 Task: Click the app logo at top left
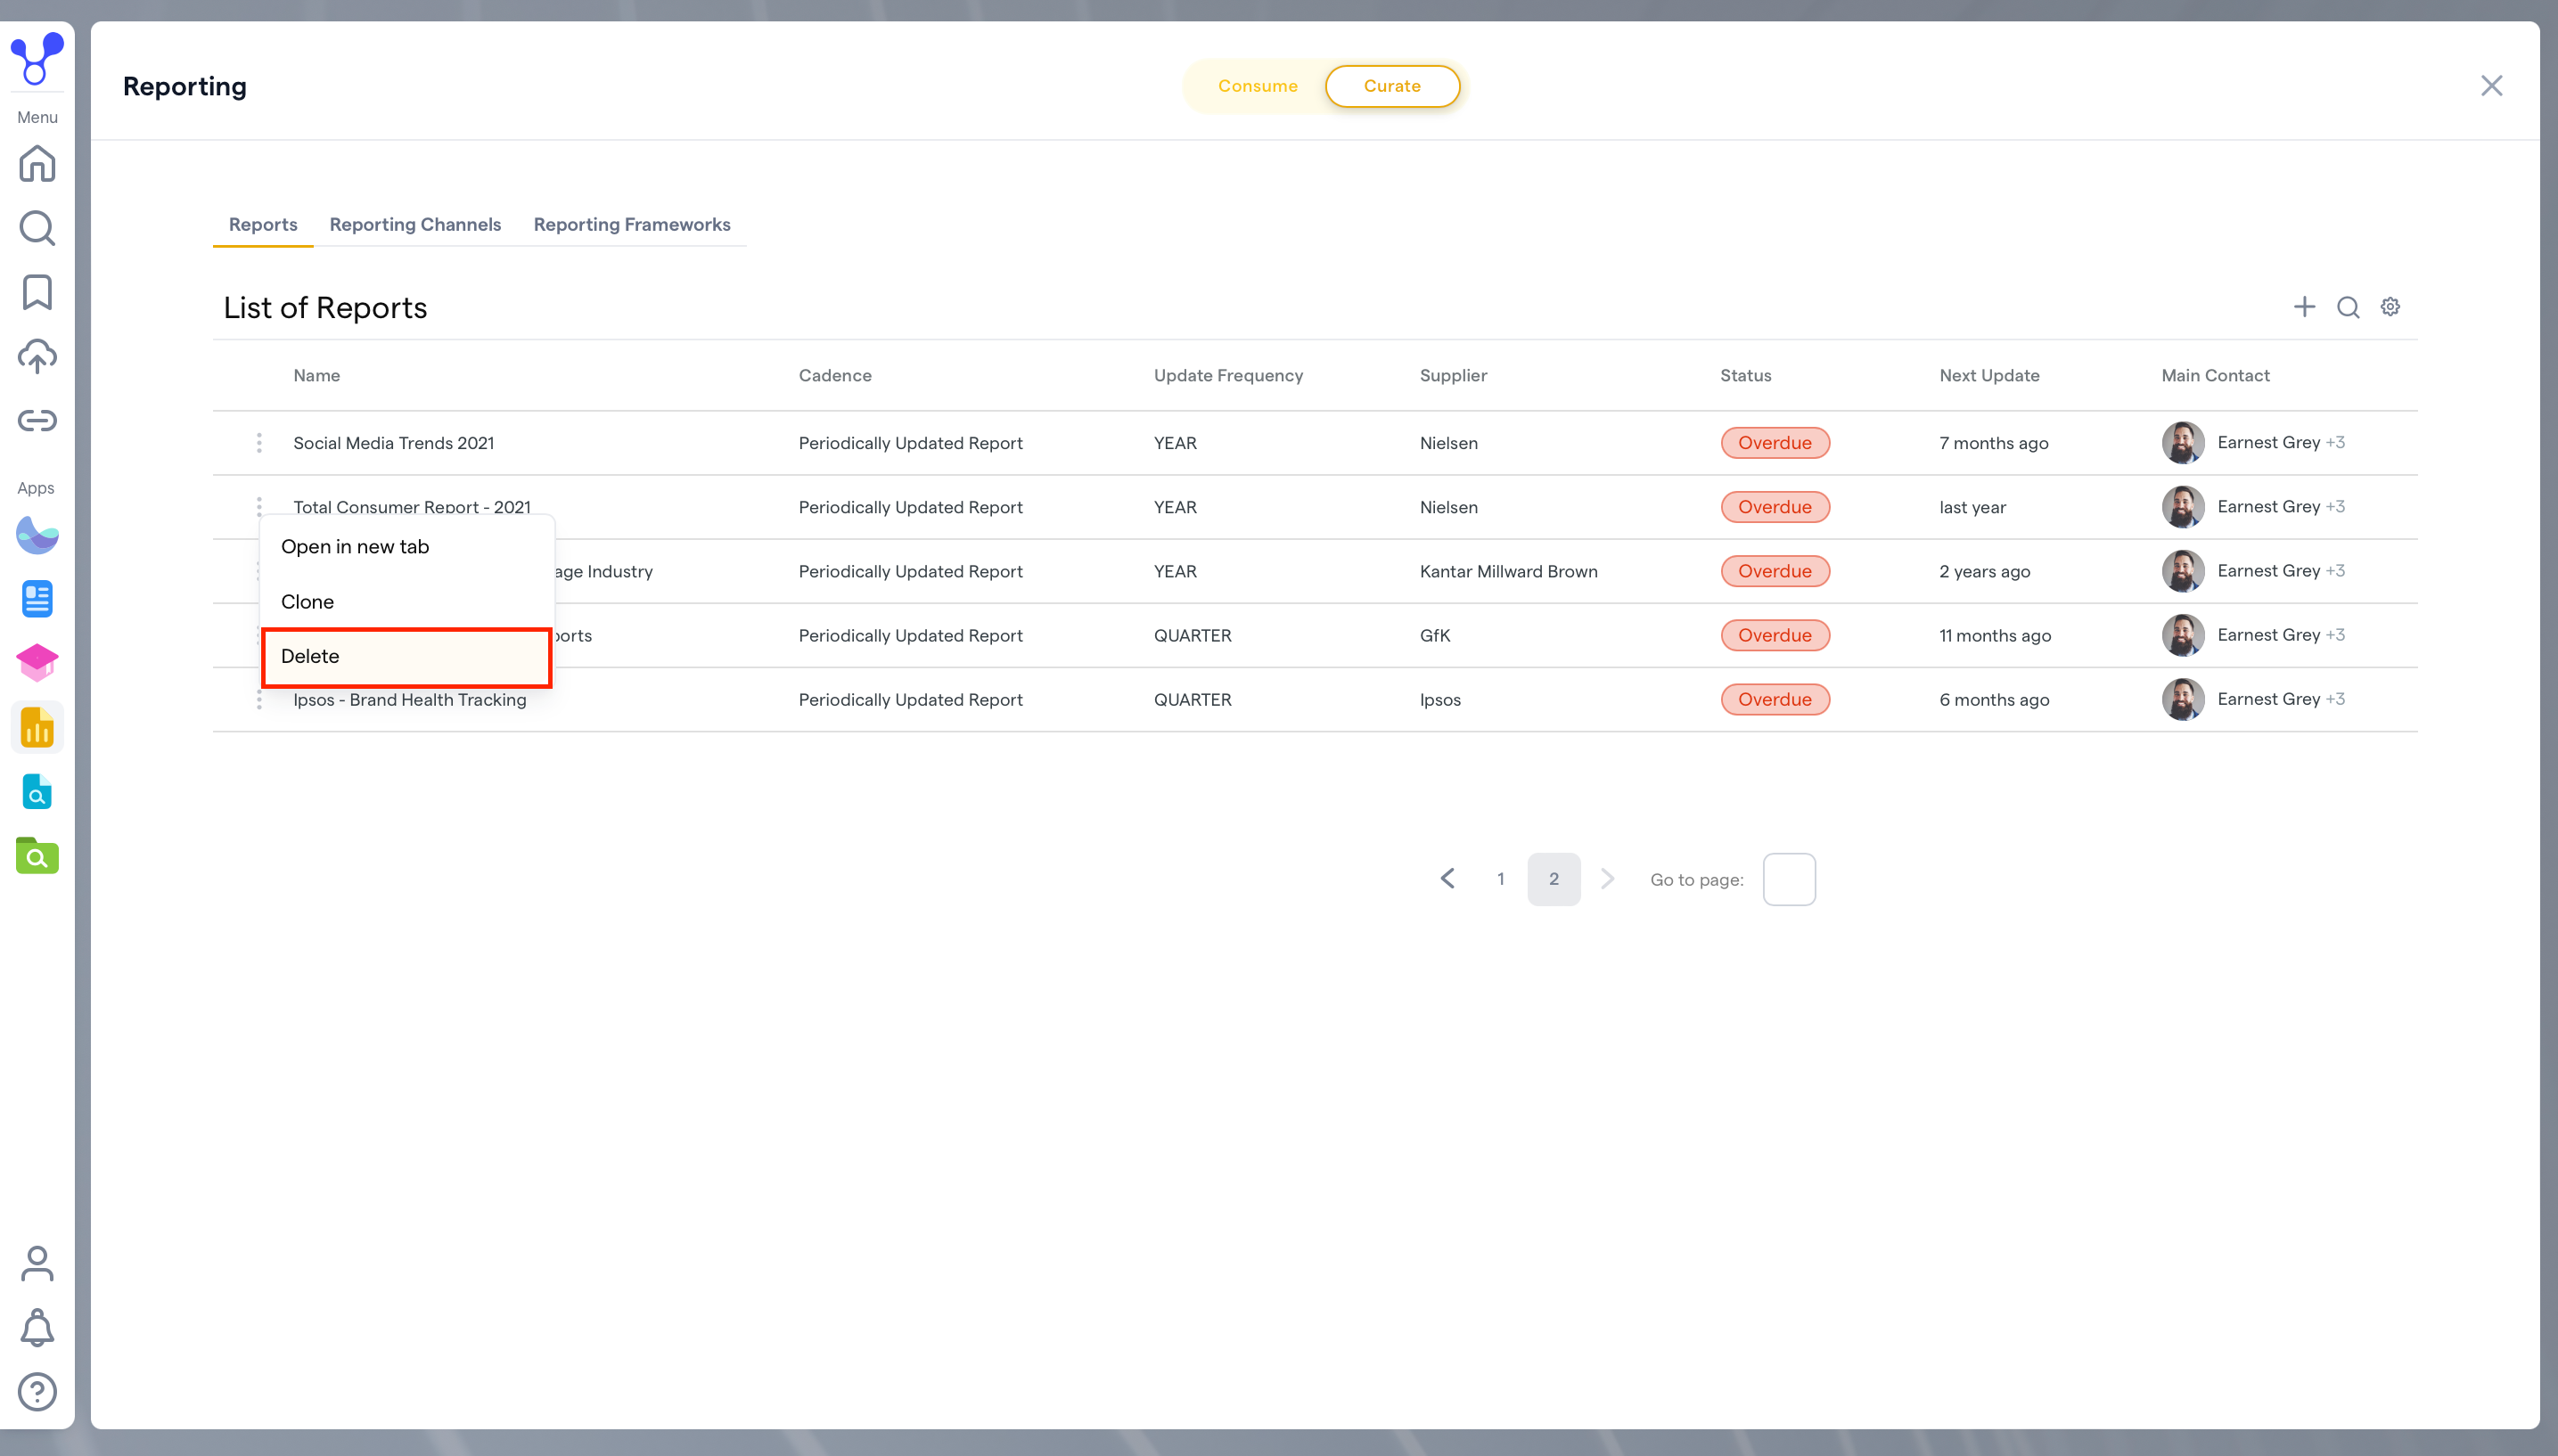37,58
